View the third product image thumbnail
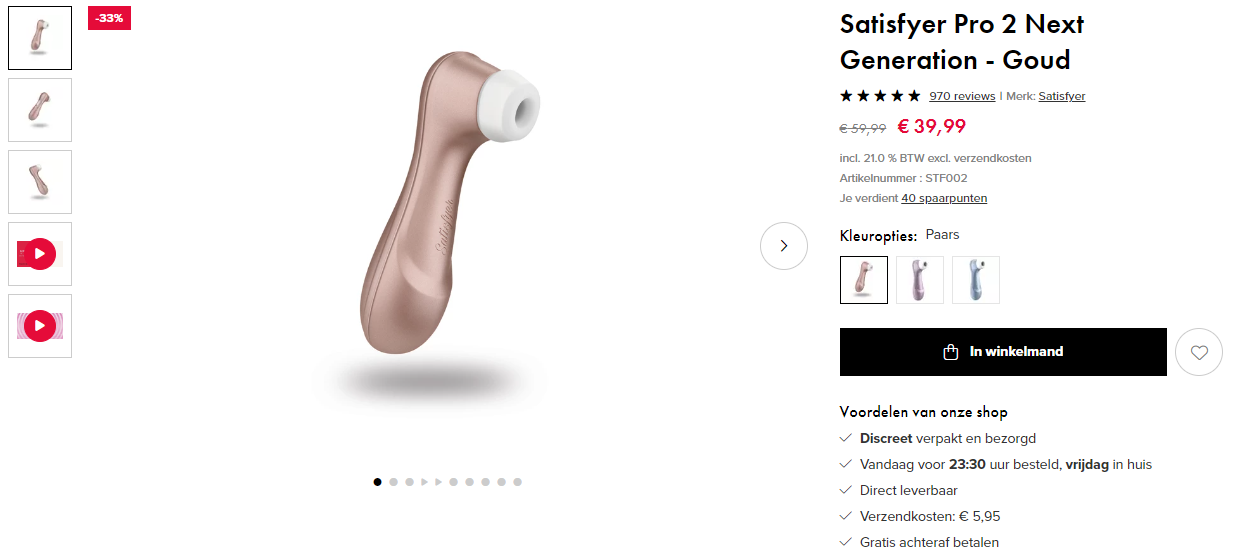 pos(40,182)
